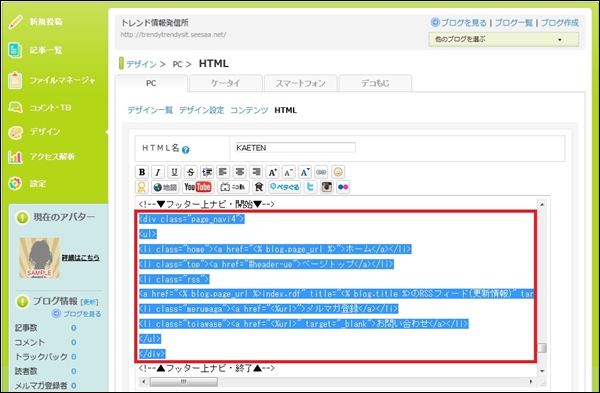Image resolution: width=600 pixels, height=393 pixels.
Task: Click デザイン breadcrumb link
Action: coord(141,64)
